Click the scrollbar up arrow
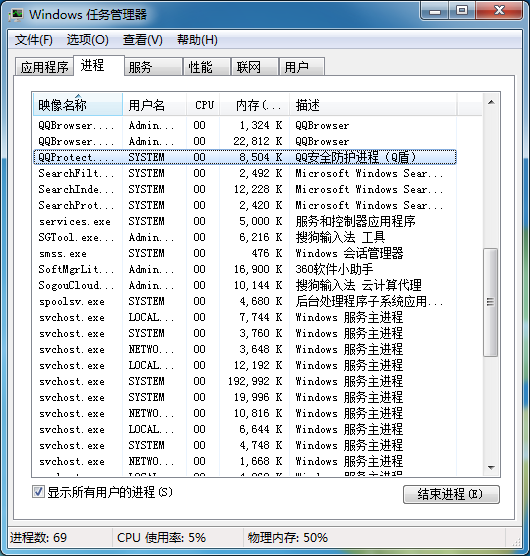This screenshot has width=530, height=556. (x=491, y=102)
